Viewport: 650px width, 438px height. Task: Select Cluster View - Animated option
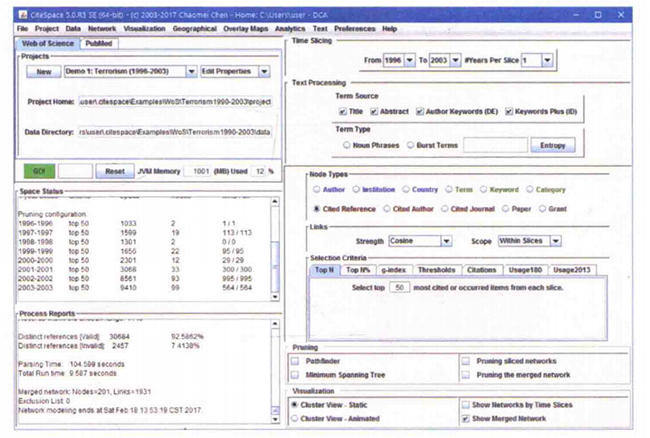coord(295,418)
